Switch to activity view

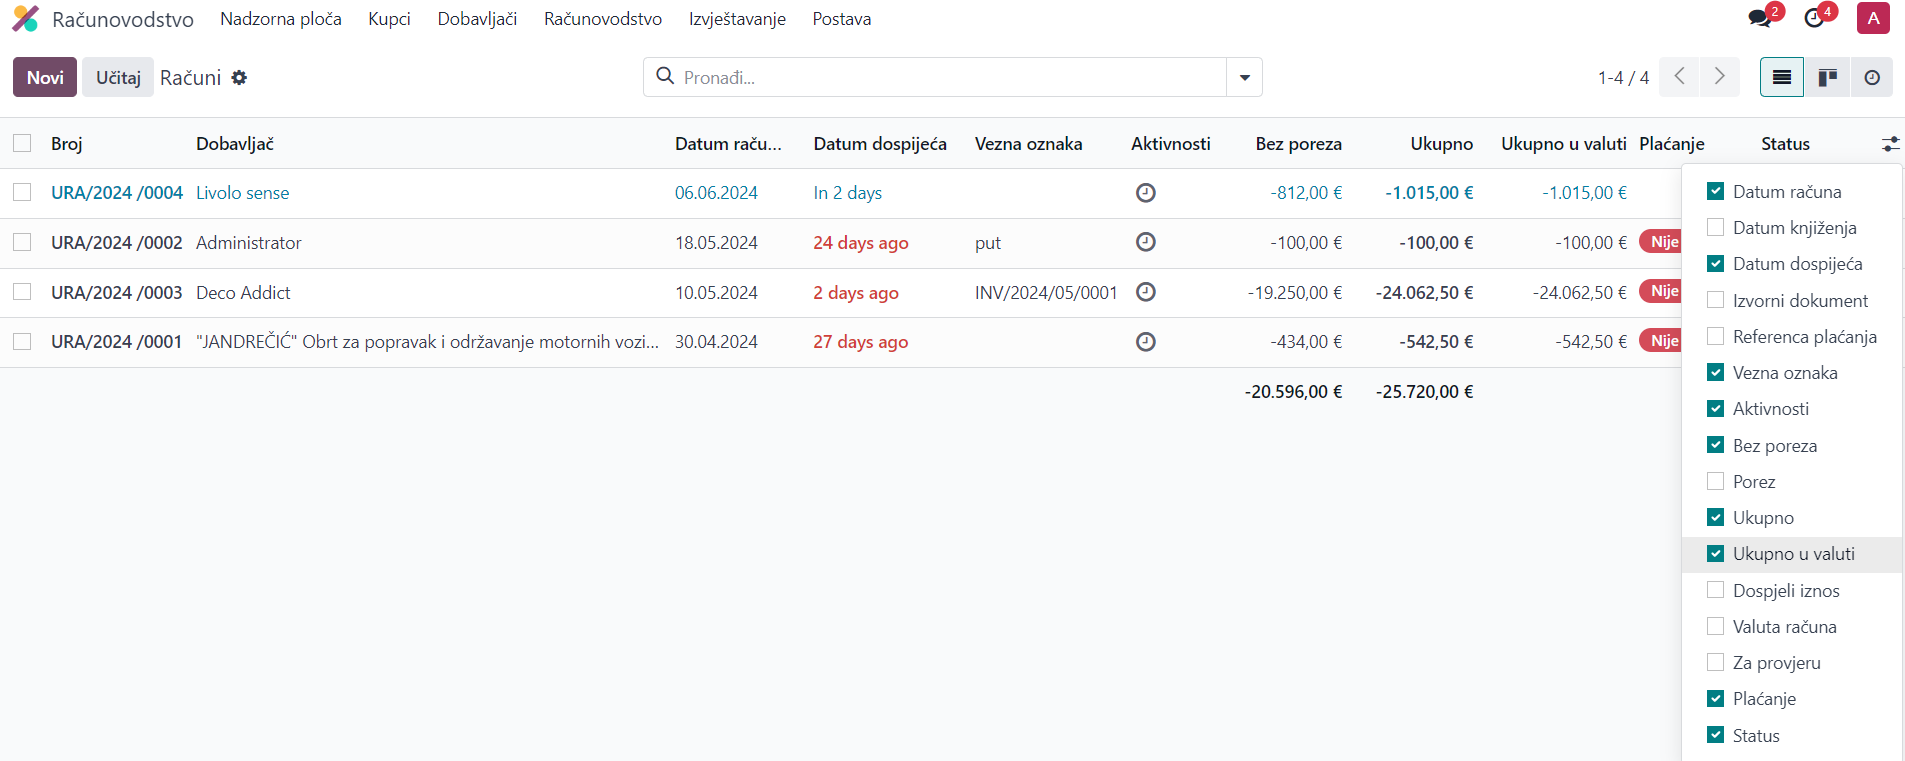[x=1872, y=78]
